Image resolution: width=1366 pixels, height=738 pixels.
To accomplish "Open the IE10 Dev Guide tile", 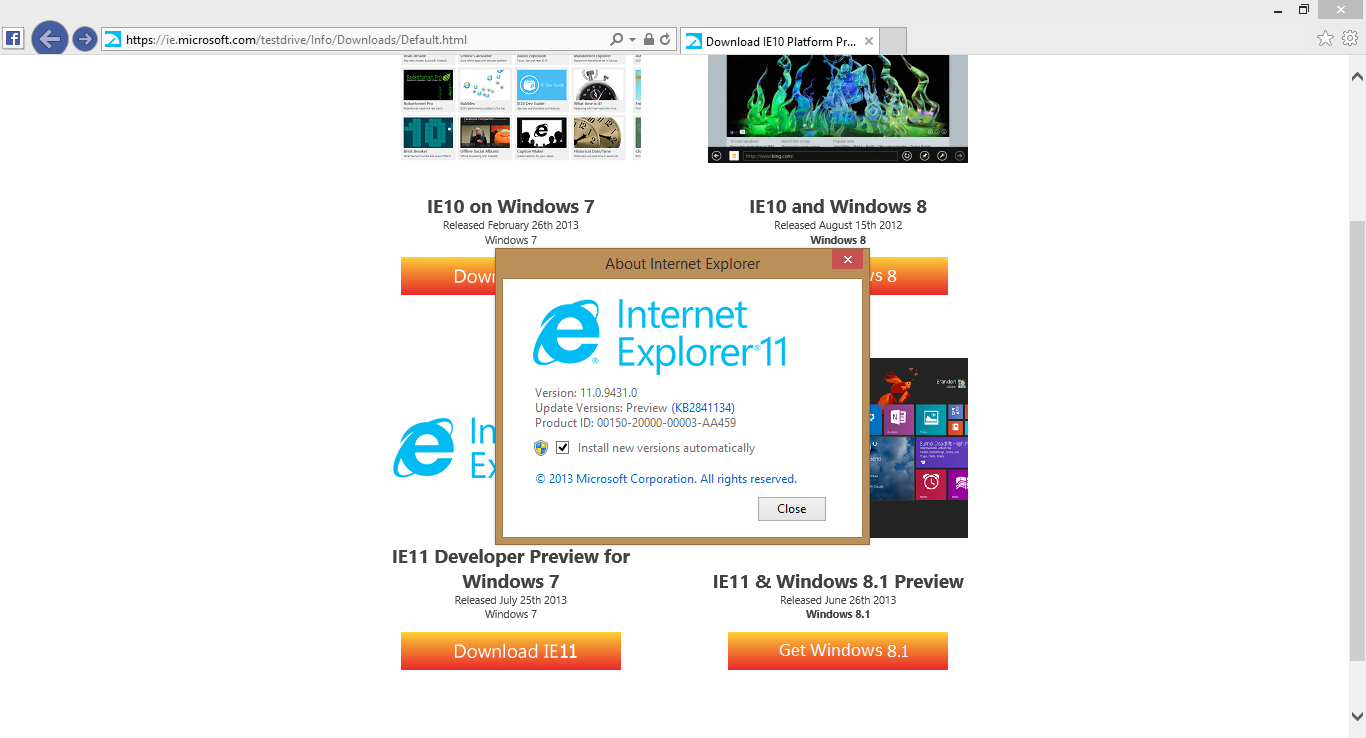I will coord(542,91).
